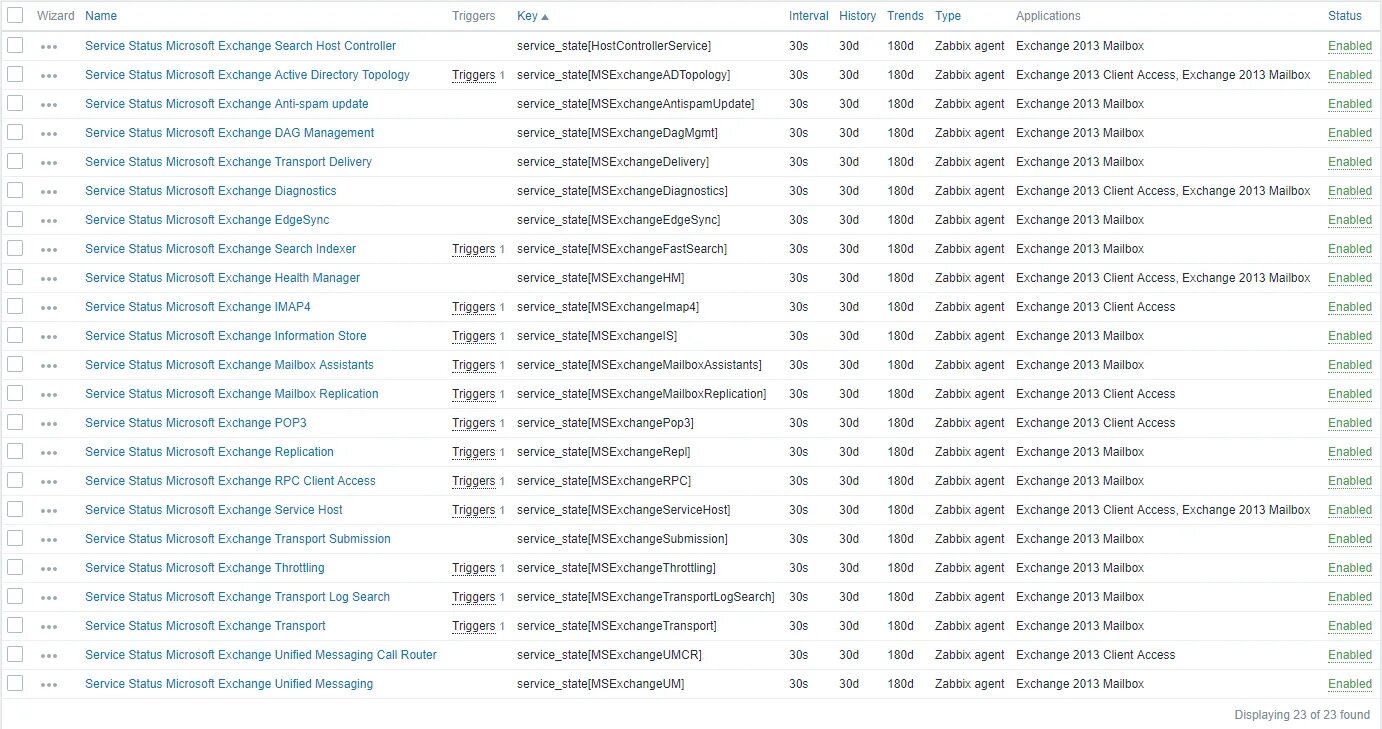Image resolution: width=1382 pixels, height=729 pixels.
Task: Select checkbox for EdgeSync row
Action: 15,219
